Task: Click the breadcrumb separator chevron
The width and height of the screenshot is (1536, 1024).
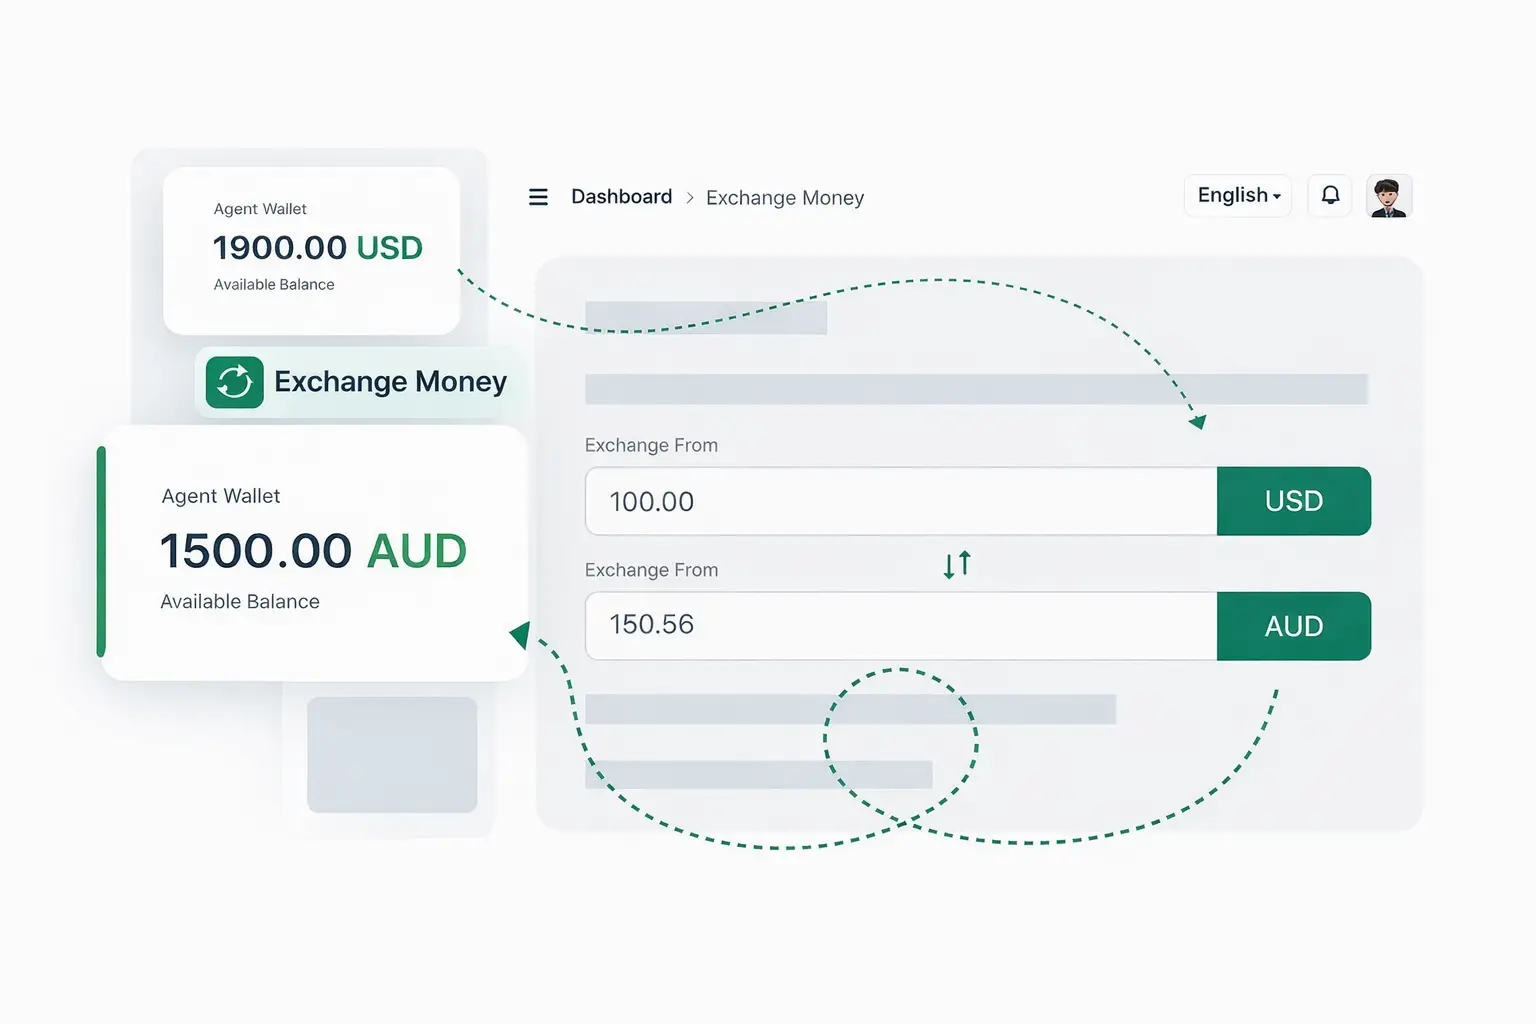Action: pos(690,198)
